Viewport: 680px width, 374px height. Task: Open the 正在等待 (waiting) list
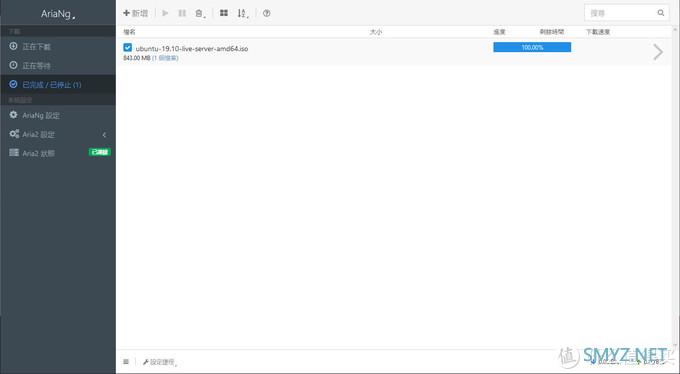click(58, 66)
